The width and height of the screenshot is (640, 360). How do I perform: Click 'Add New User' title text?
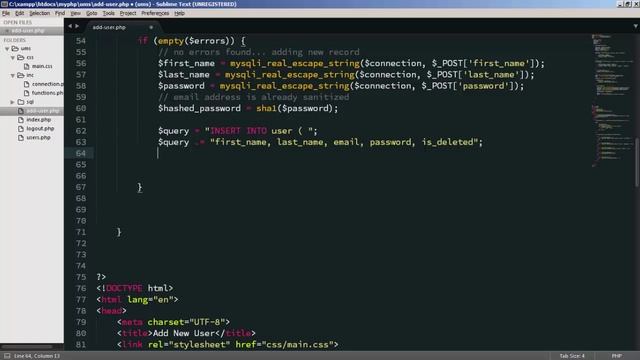click(x=184, y=333)
